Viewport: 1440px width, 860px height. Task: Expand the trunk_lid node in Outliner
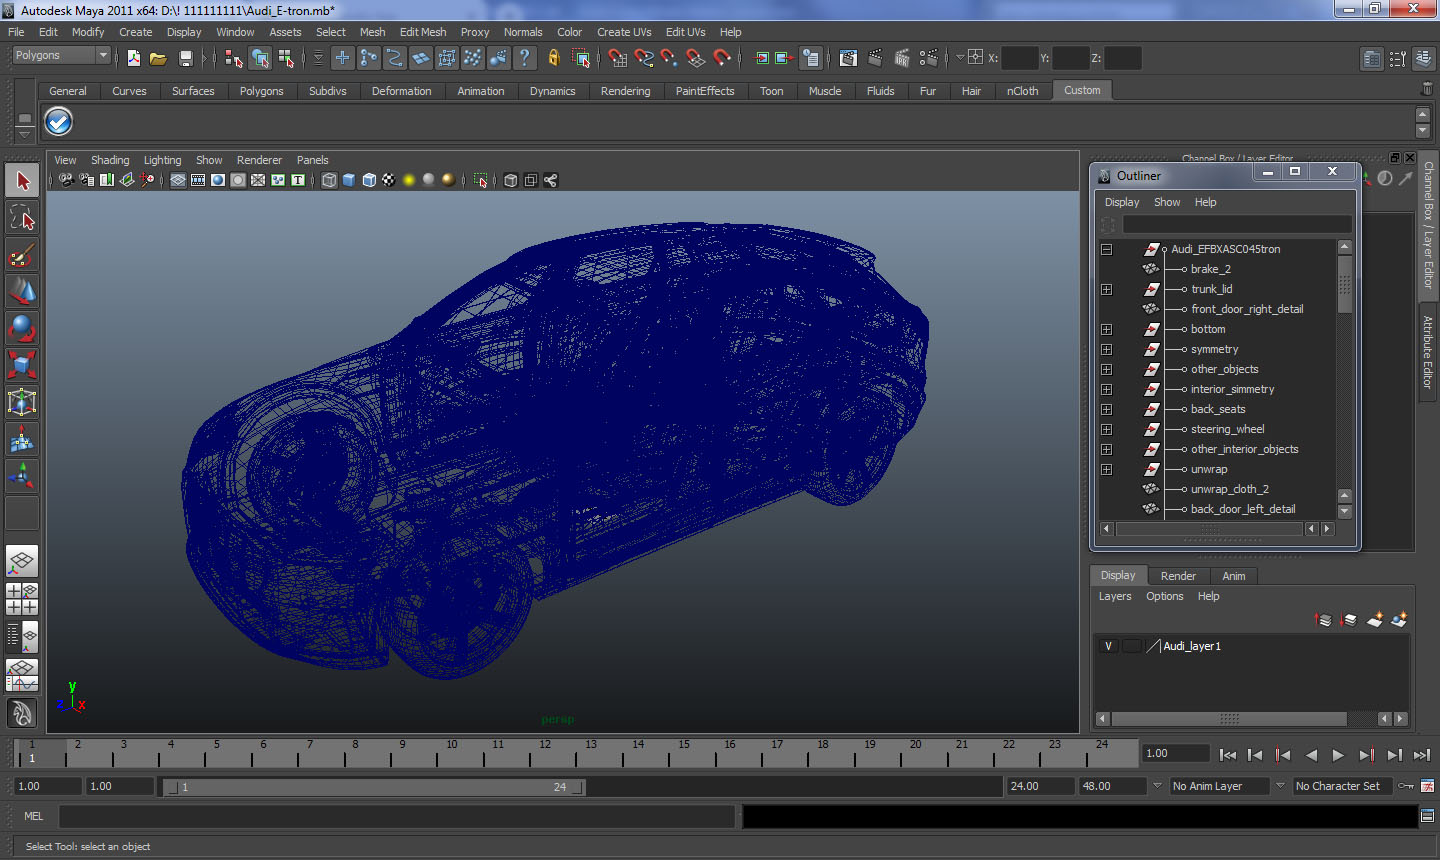[x=1106, y=289]
